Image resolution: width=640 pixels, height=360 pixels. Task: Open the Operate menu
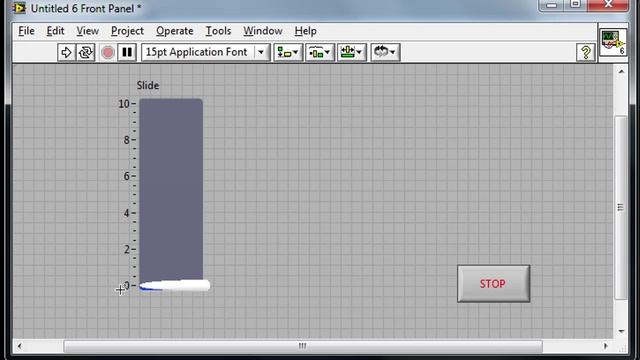[174, 31]
